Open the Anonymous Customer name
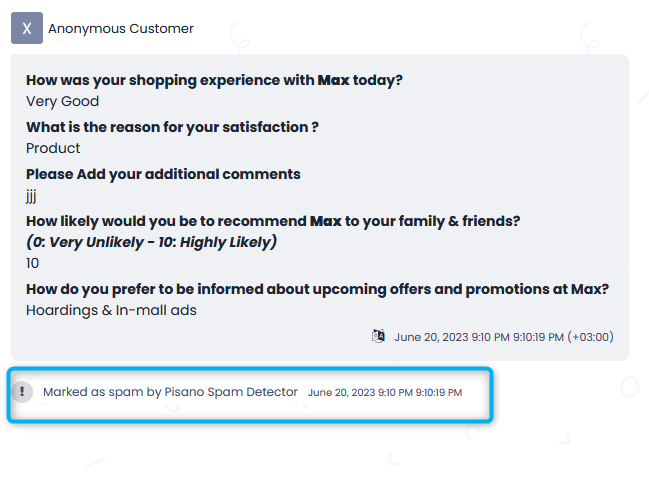 tap(121, 29)
